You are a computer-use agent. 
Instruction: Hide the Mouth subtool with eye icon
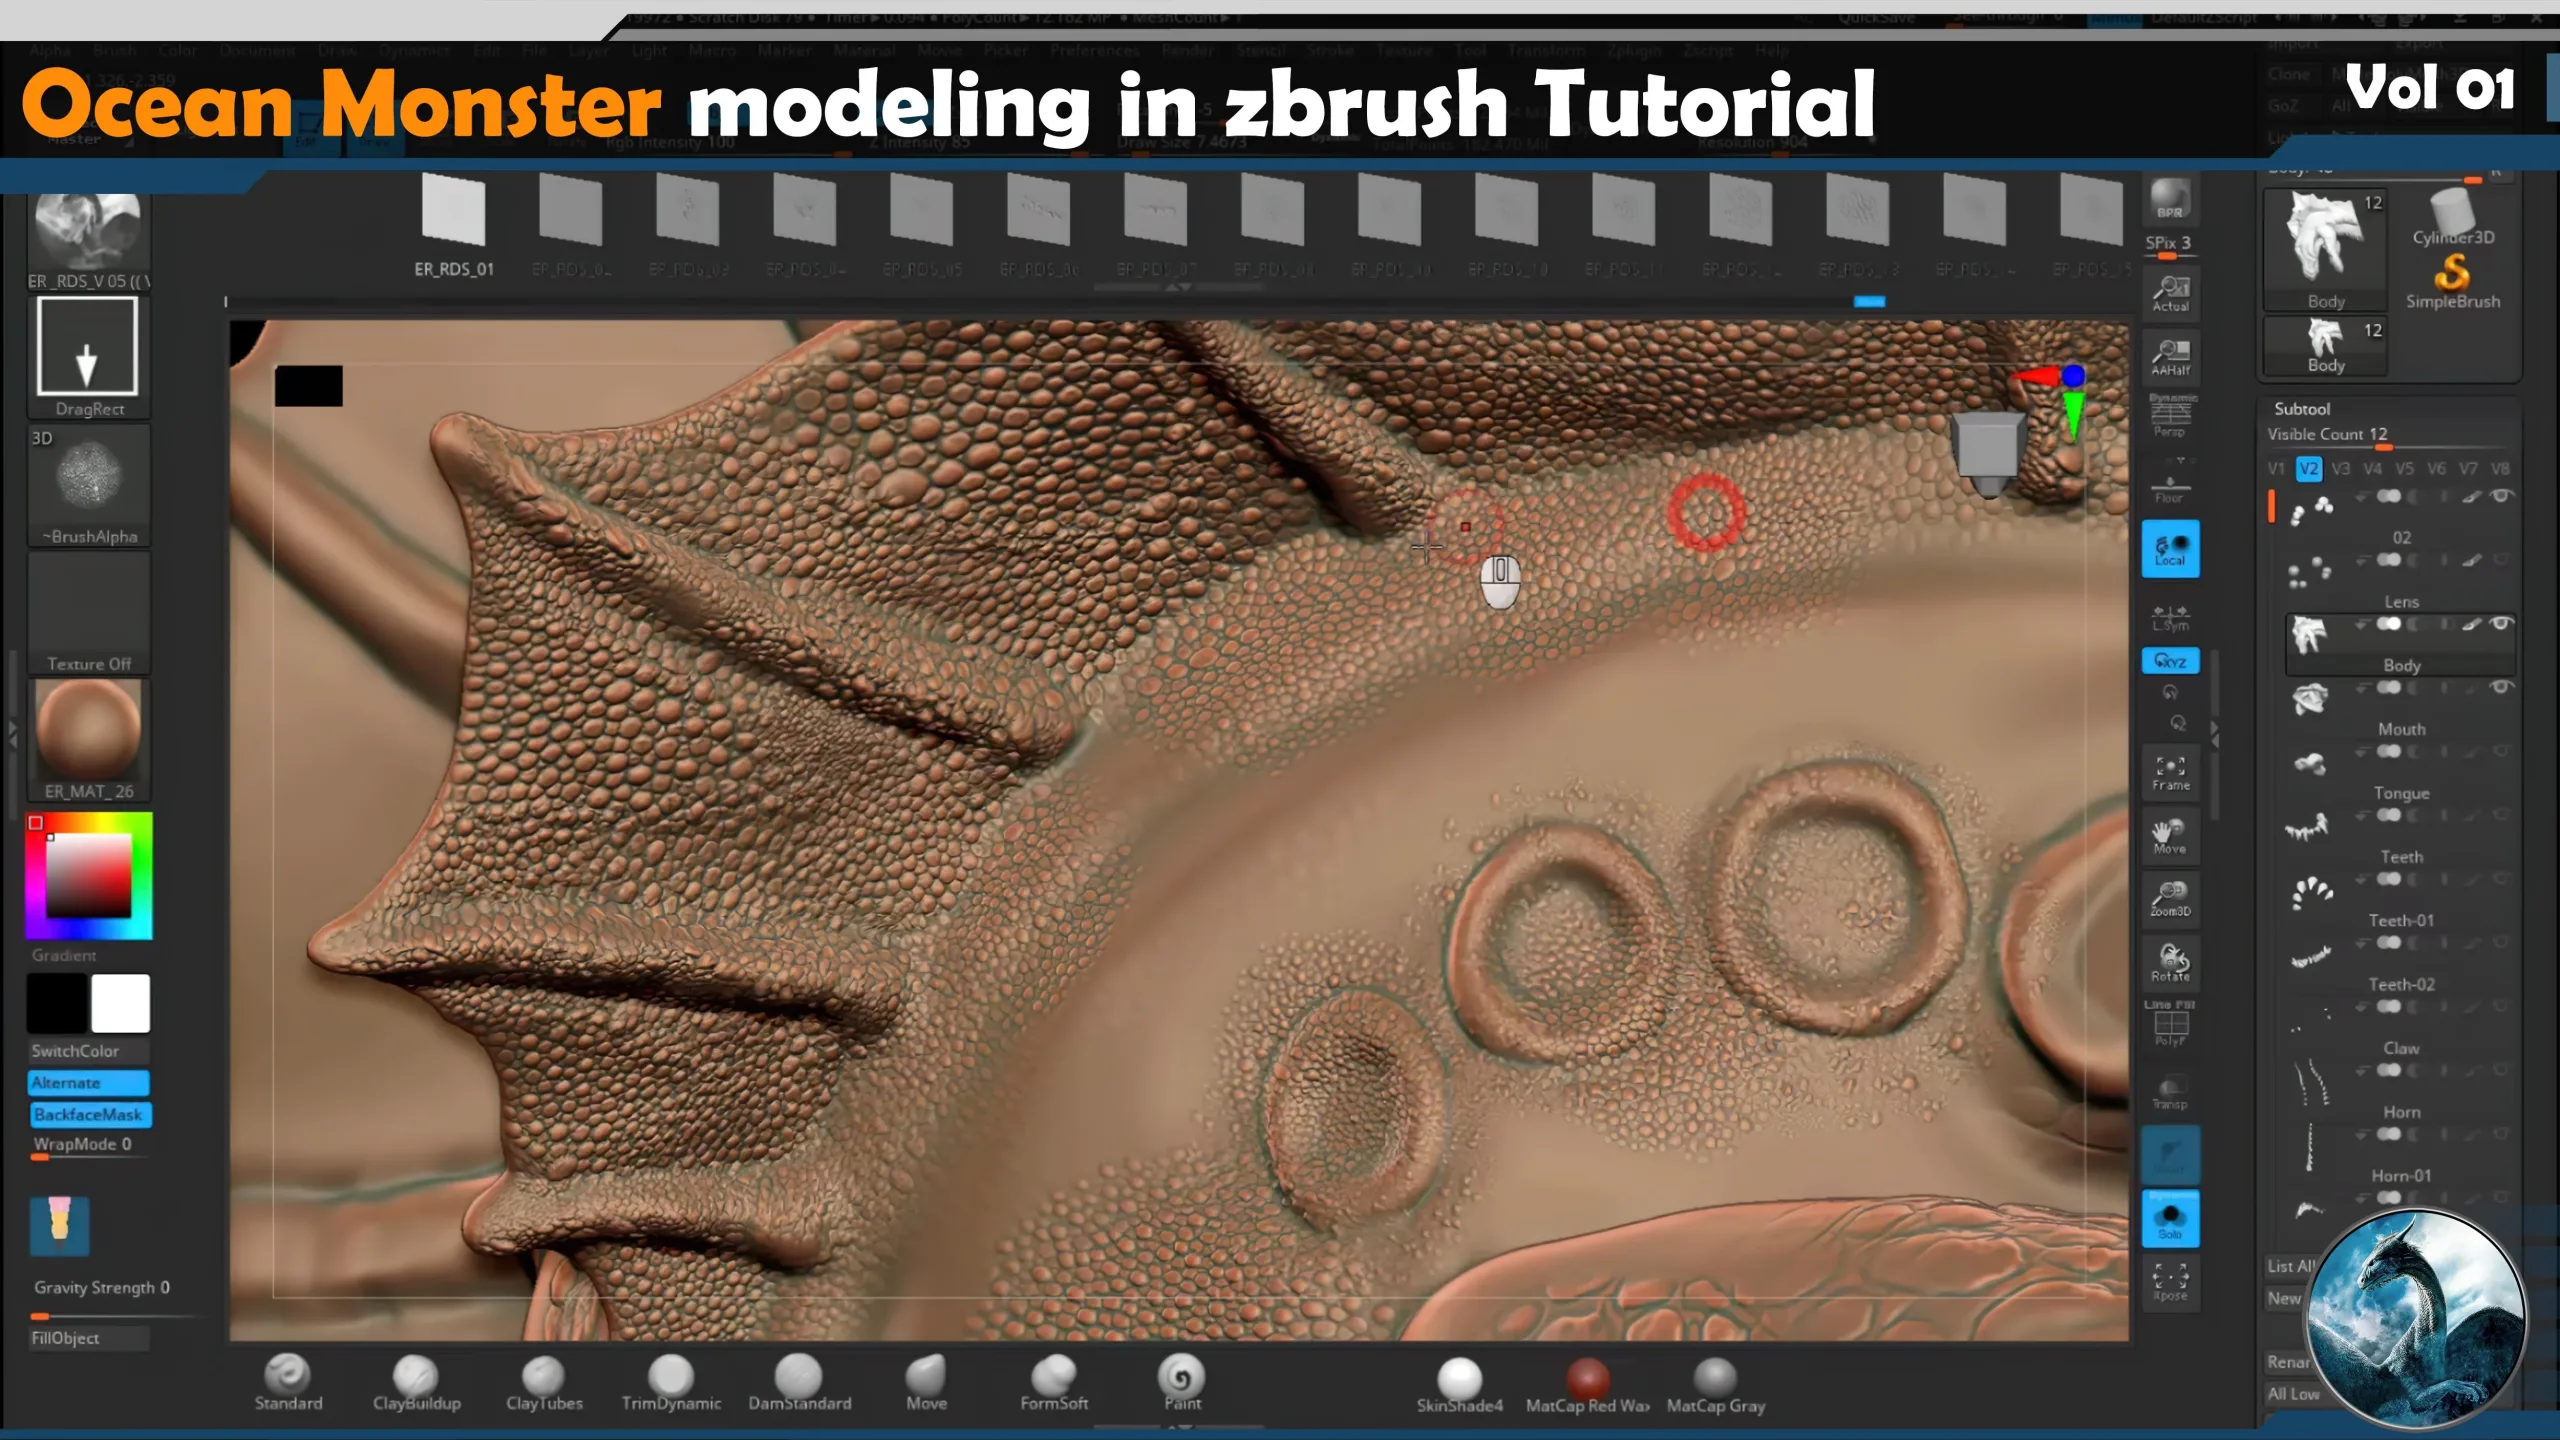(2500, 688)
